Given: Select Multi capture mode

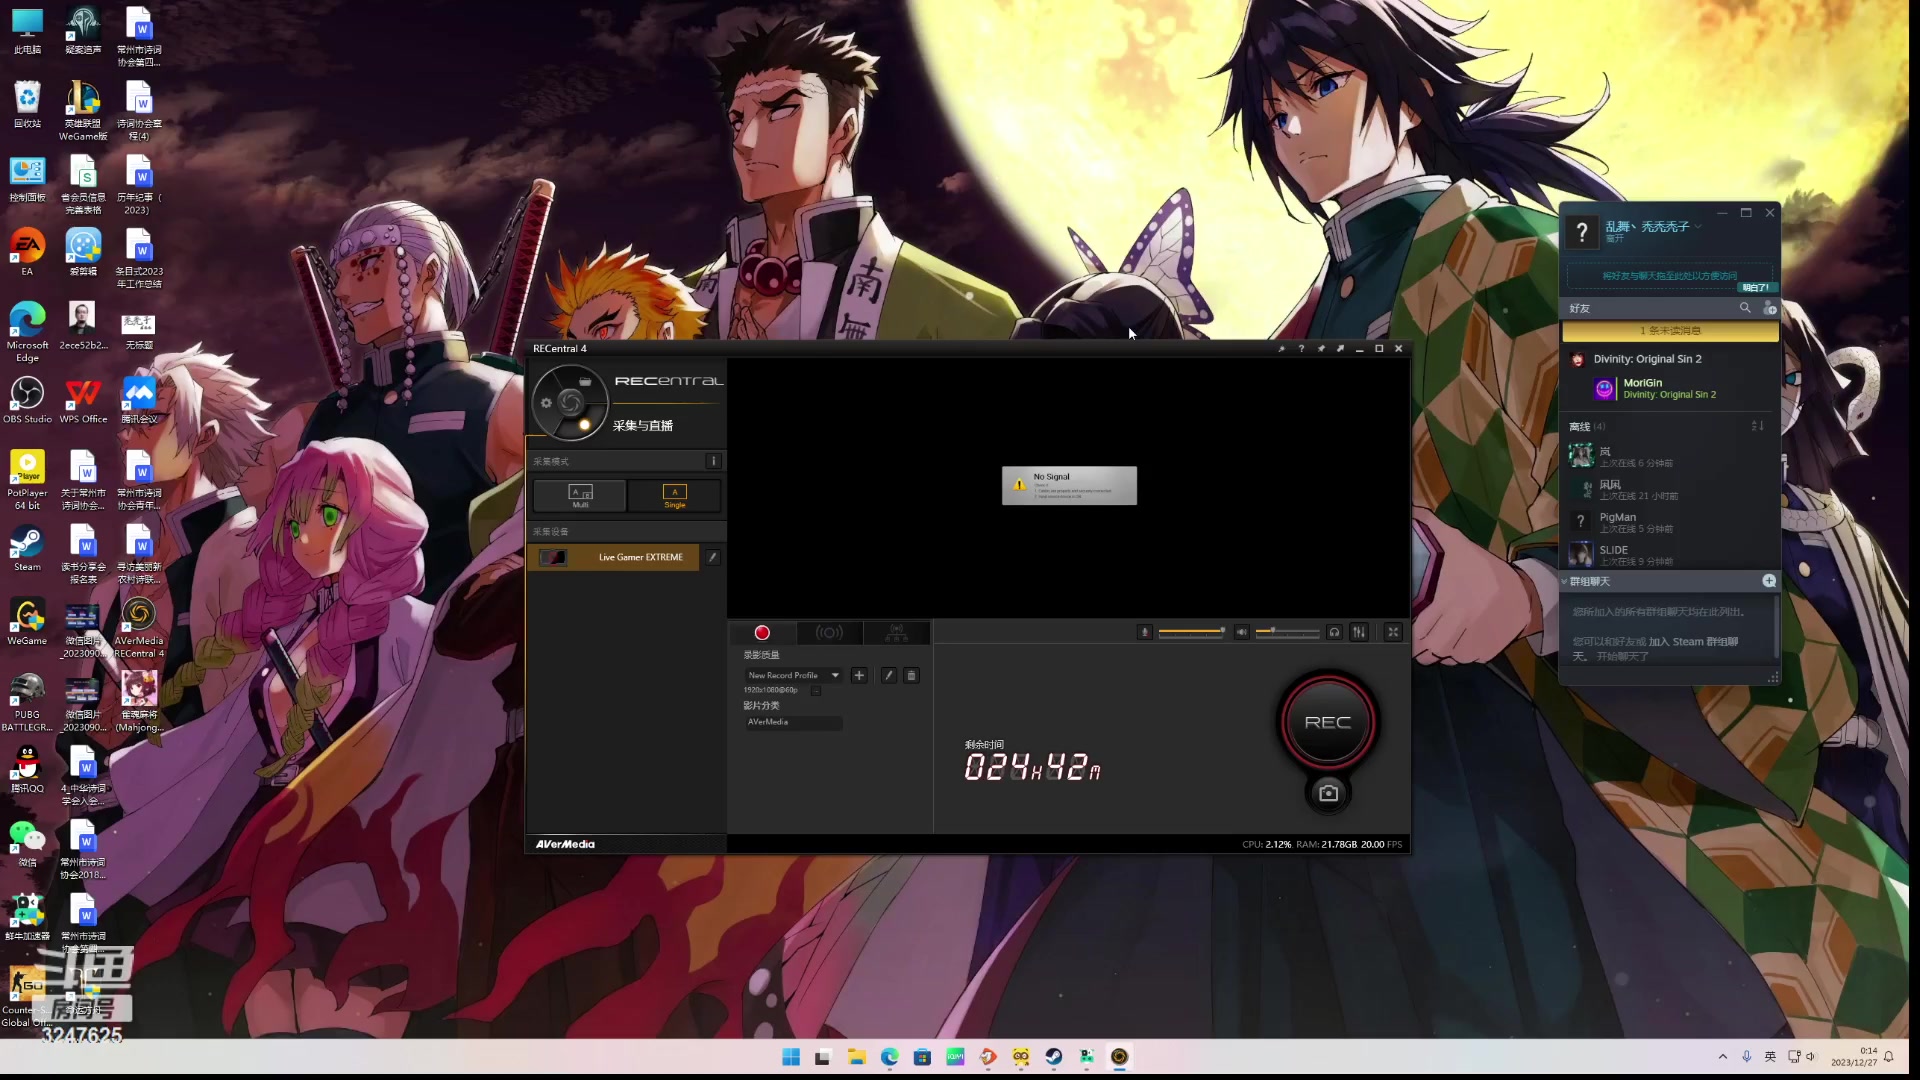Looking at the screenshot, I should click(580, 495).
